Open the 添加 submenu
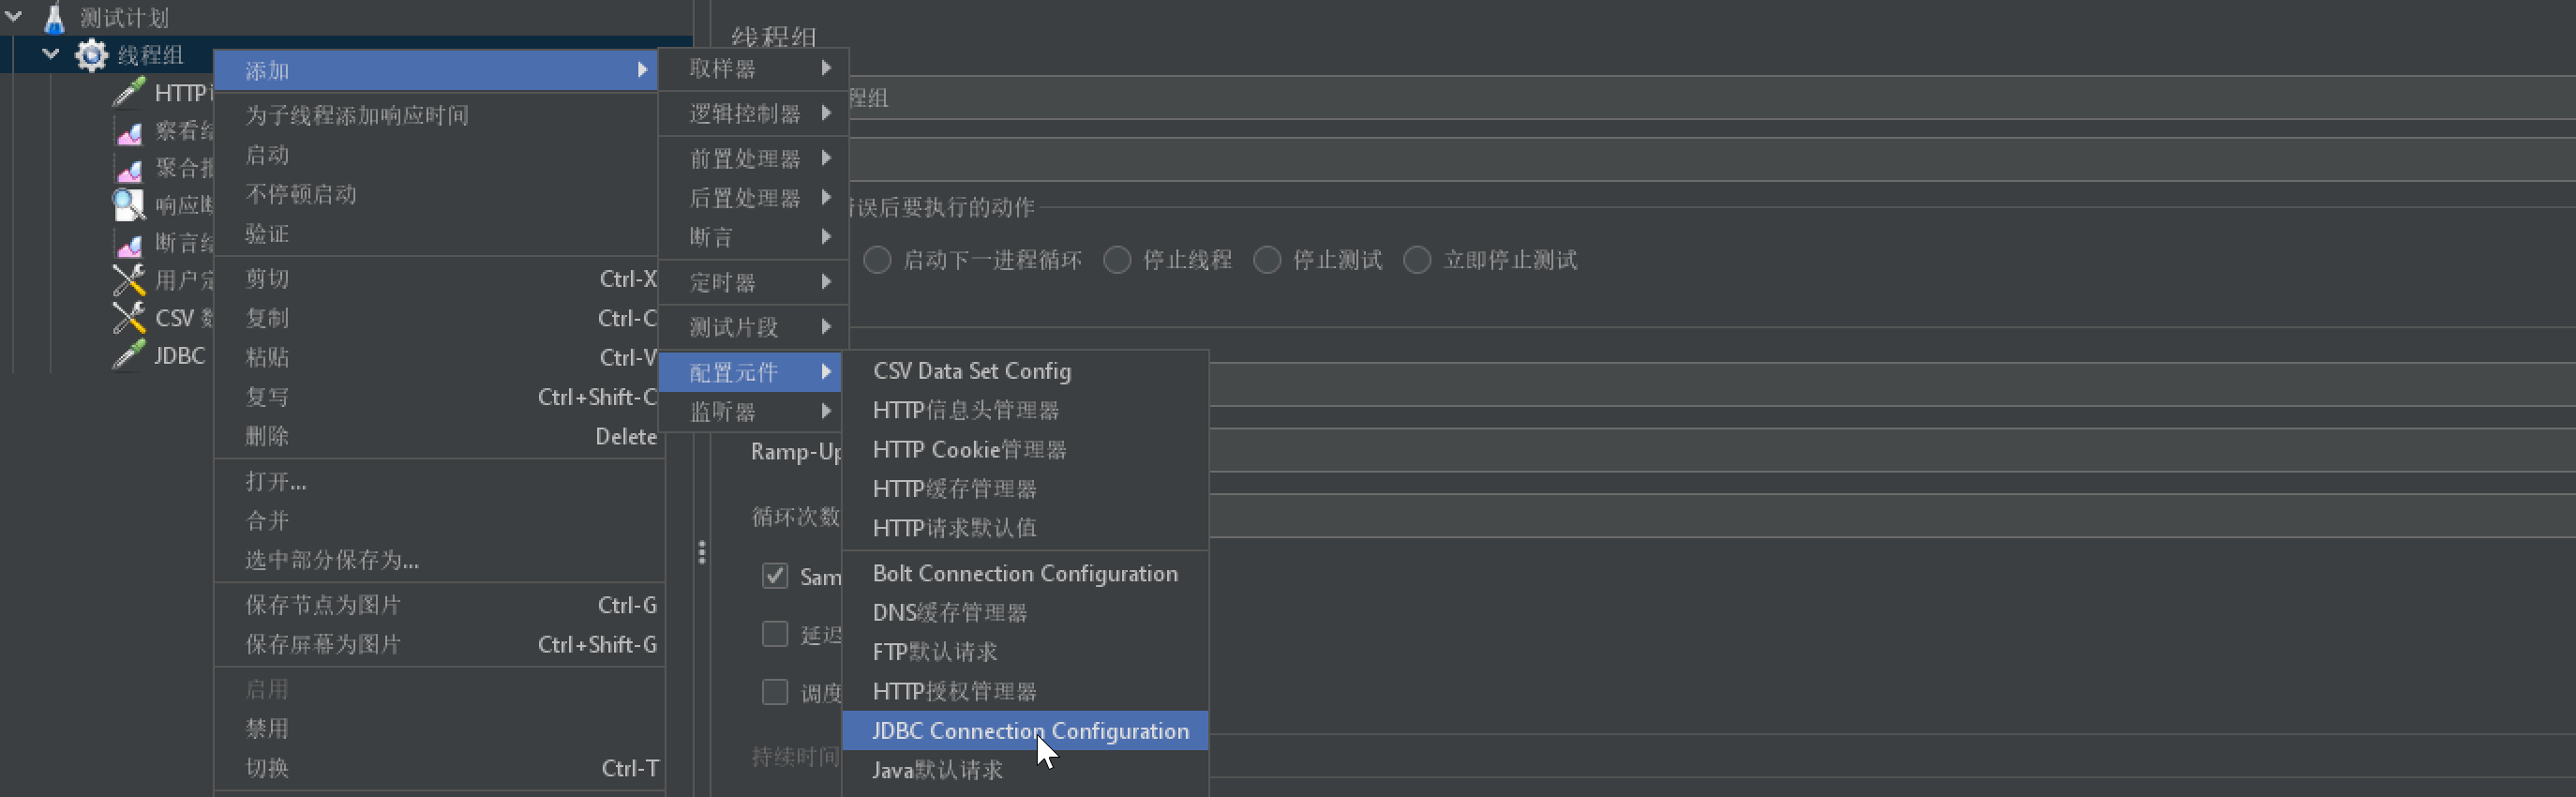This screenshot has height=797, width=2576. [436, 70]
